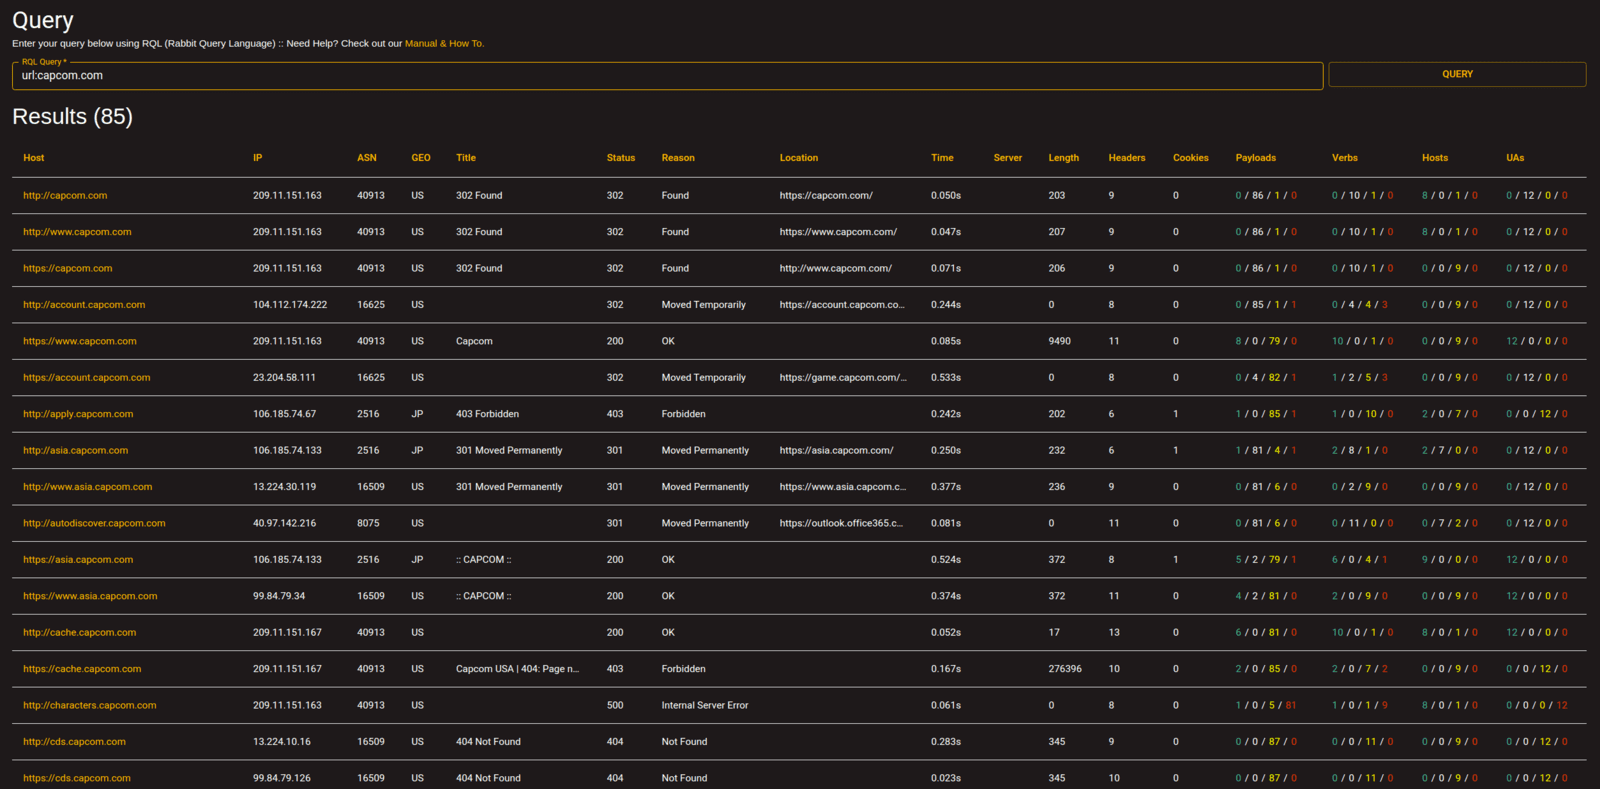This screenshot has height=789, width=1600.
Task: Sort by the Host column header
Action: [x=34, y=158]
